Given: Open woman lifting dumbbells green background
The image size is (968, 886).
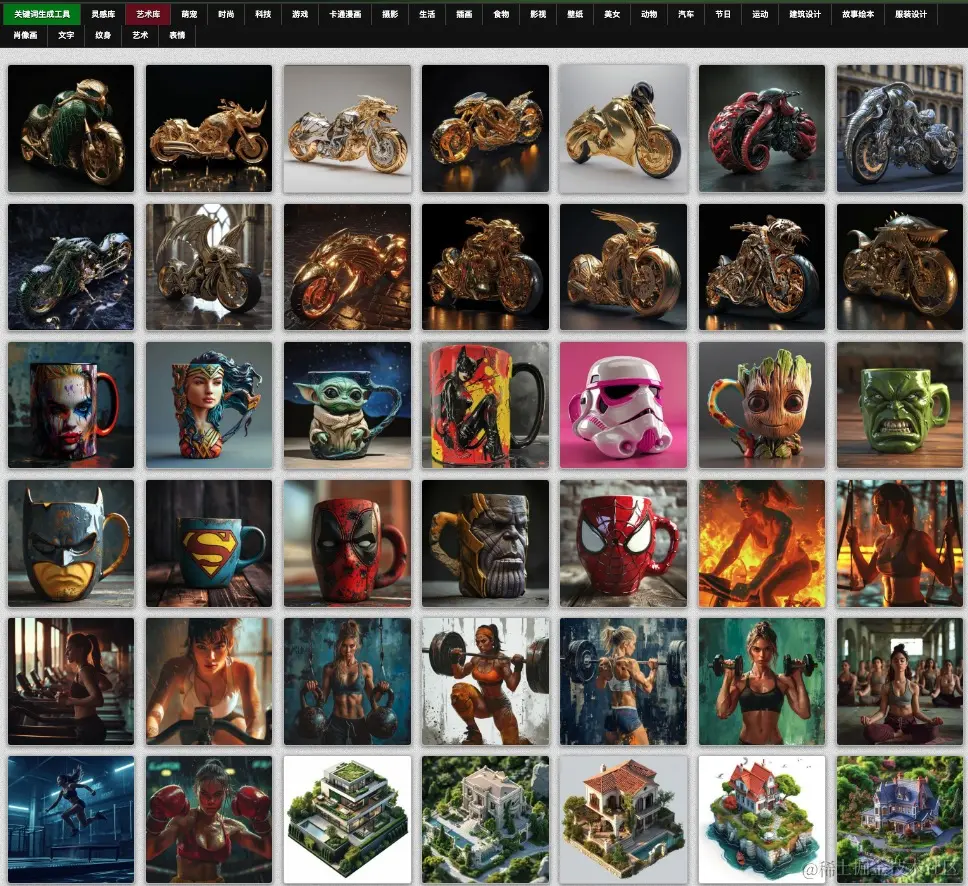Looking at the screenshot, I should point(762,682).
